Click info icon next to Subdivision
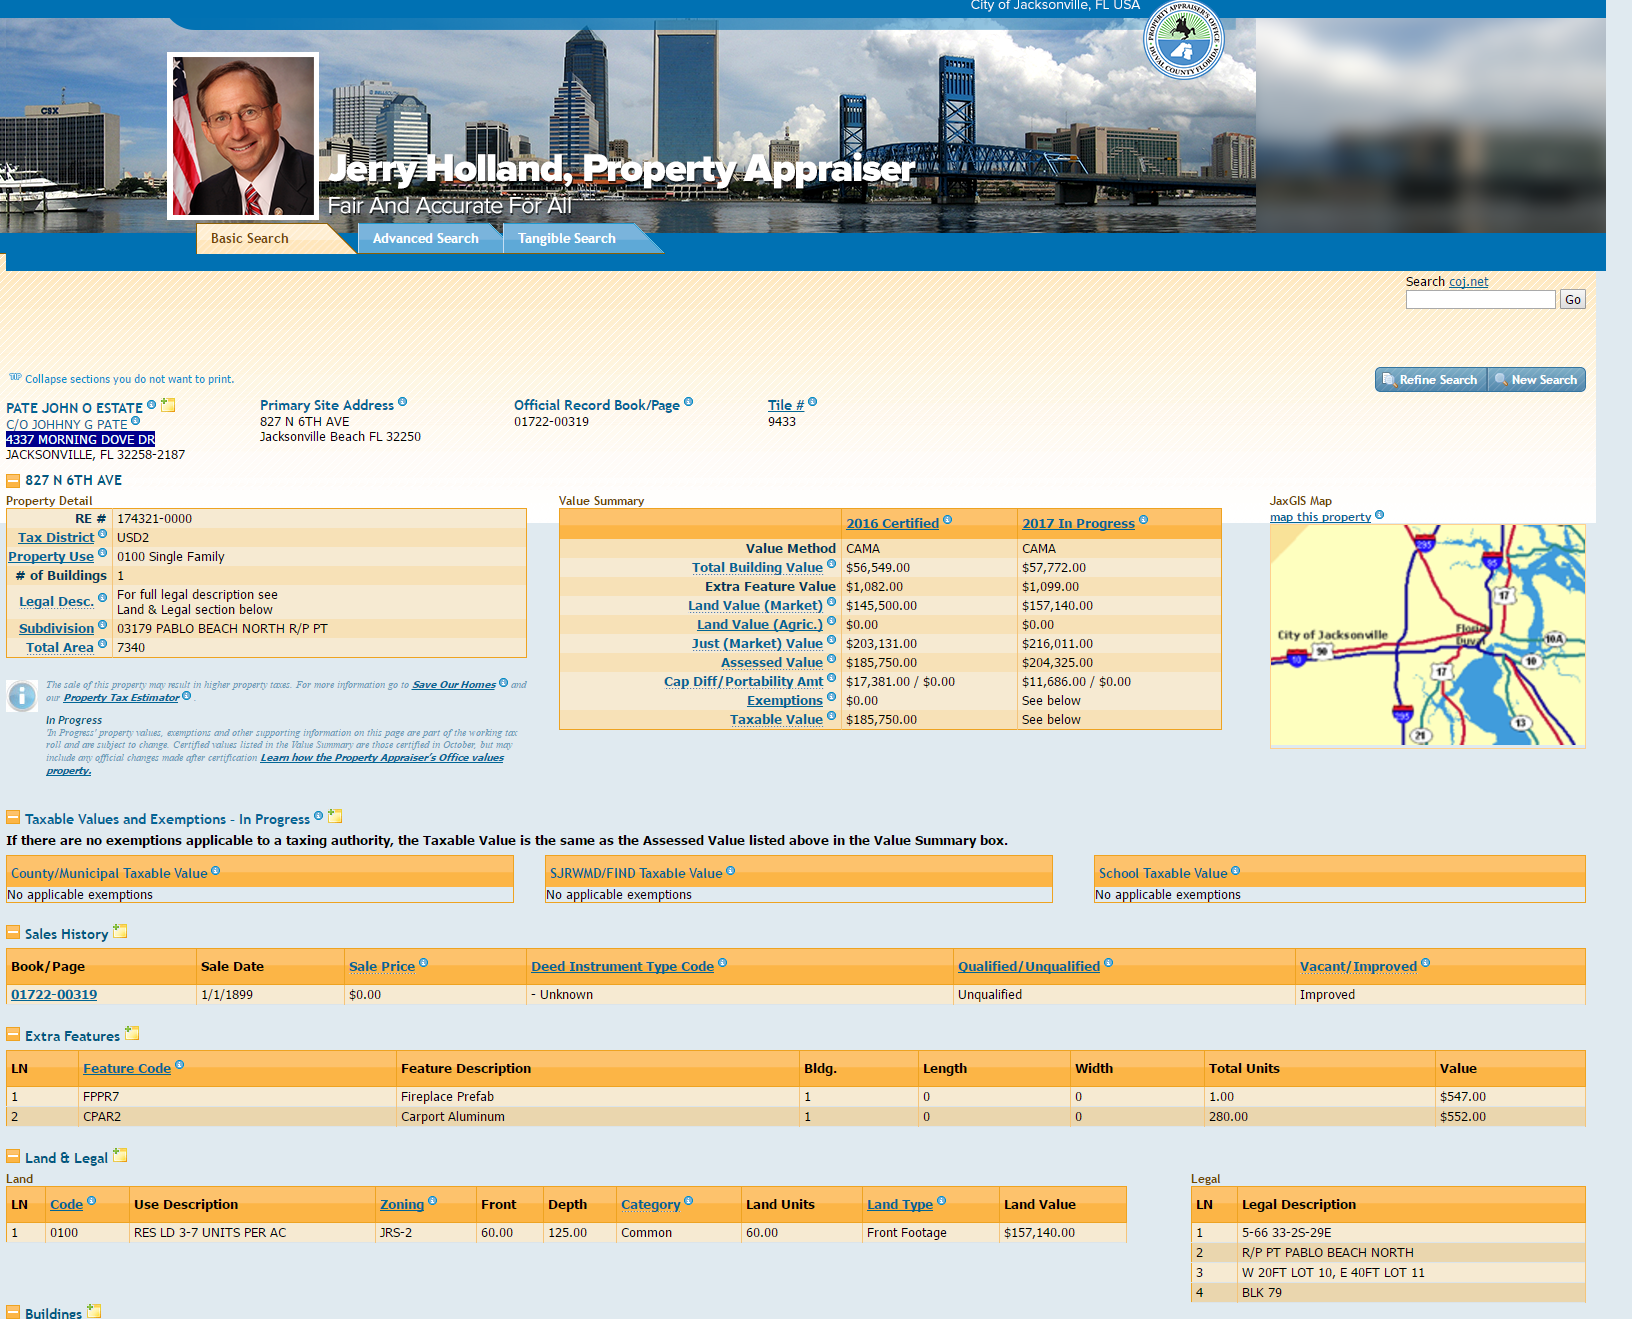Viewport: 1632px width, 1319px height. [102, 625]
